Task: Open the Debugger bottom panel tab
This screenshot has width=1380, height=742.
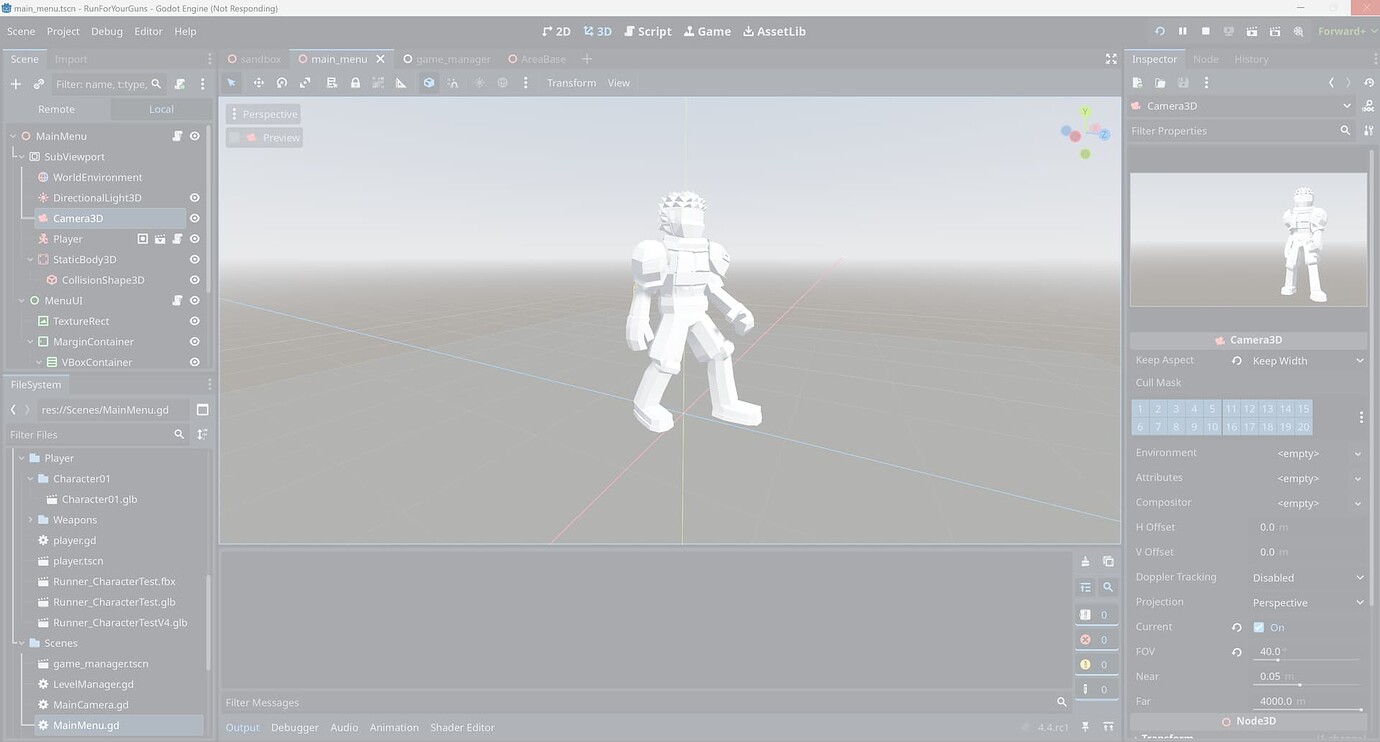Action: [x=295, y=727]
